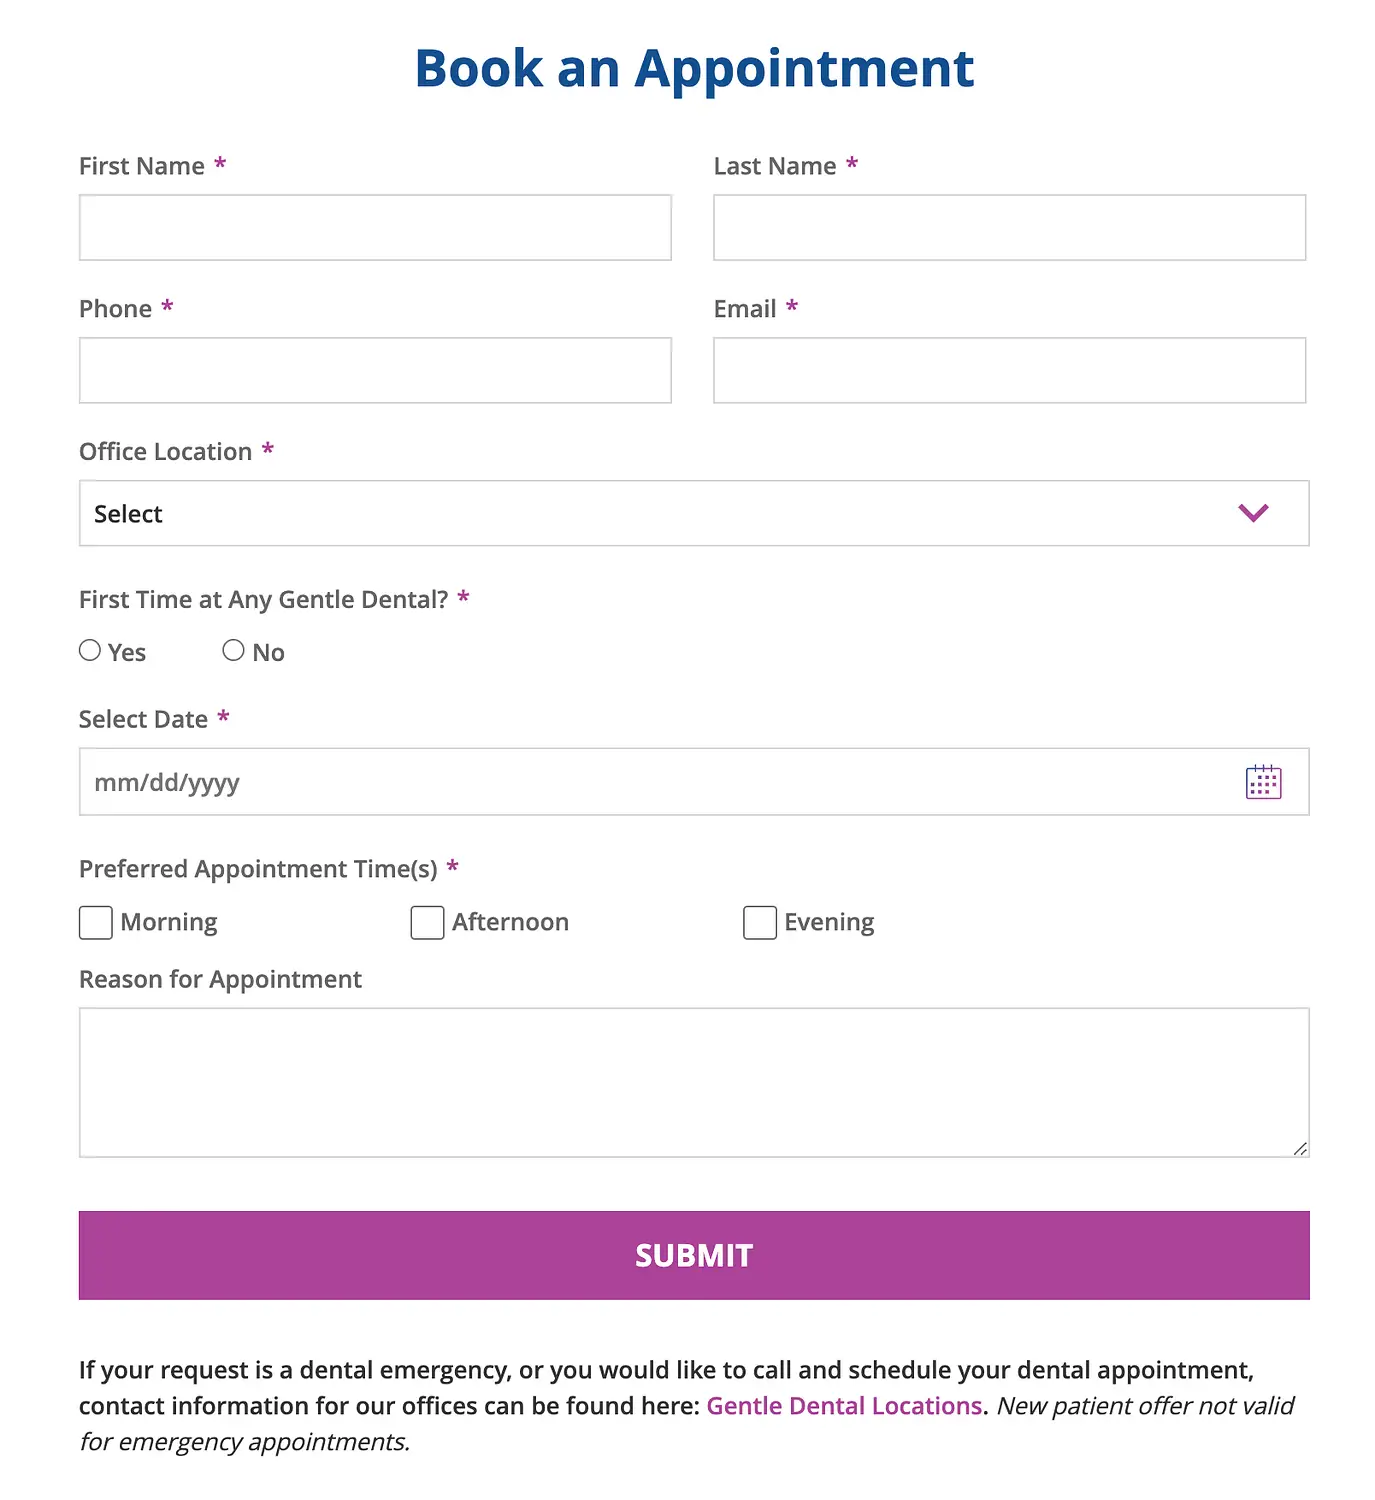1375x1500 pixels.
Task: Open the calendar date picker icon
Action: (x=1263, y=782)
